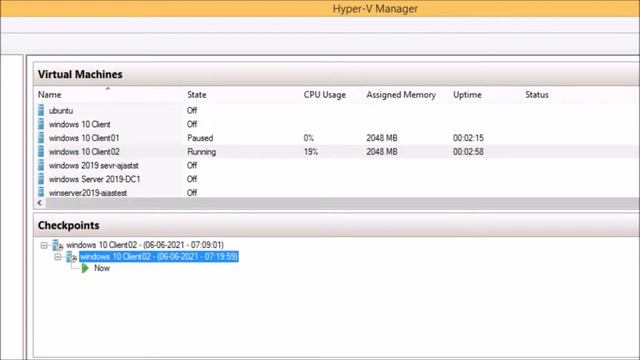Click the windows Server 2019-DC1 VM icon
This screenshot has height=360, width=640.
[41, 179]
